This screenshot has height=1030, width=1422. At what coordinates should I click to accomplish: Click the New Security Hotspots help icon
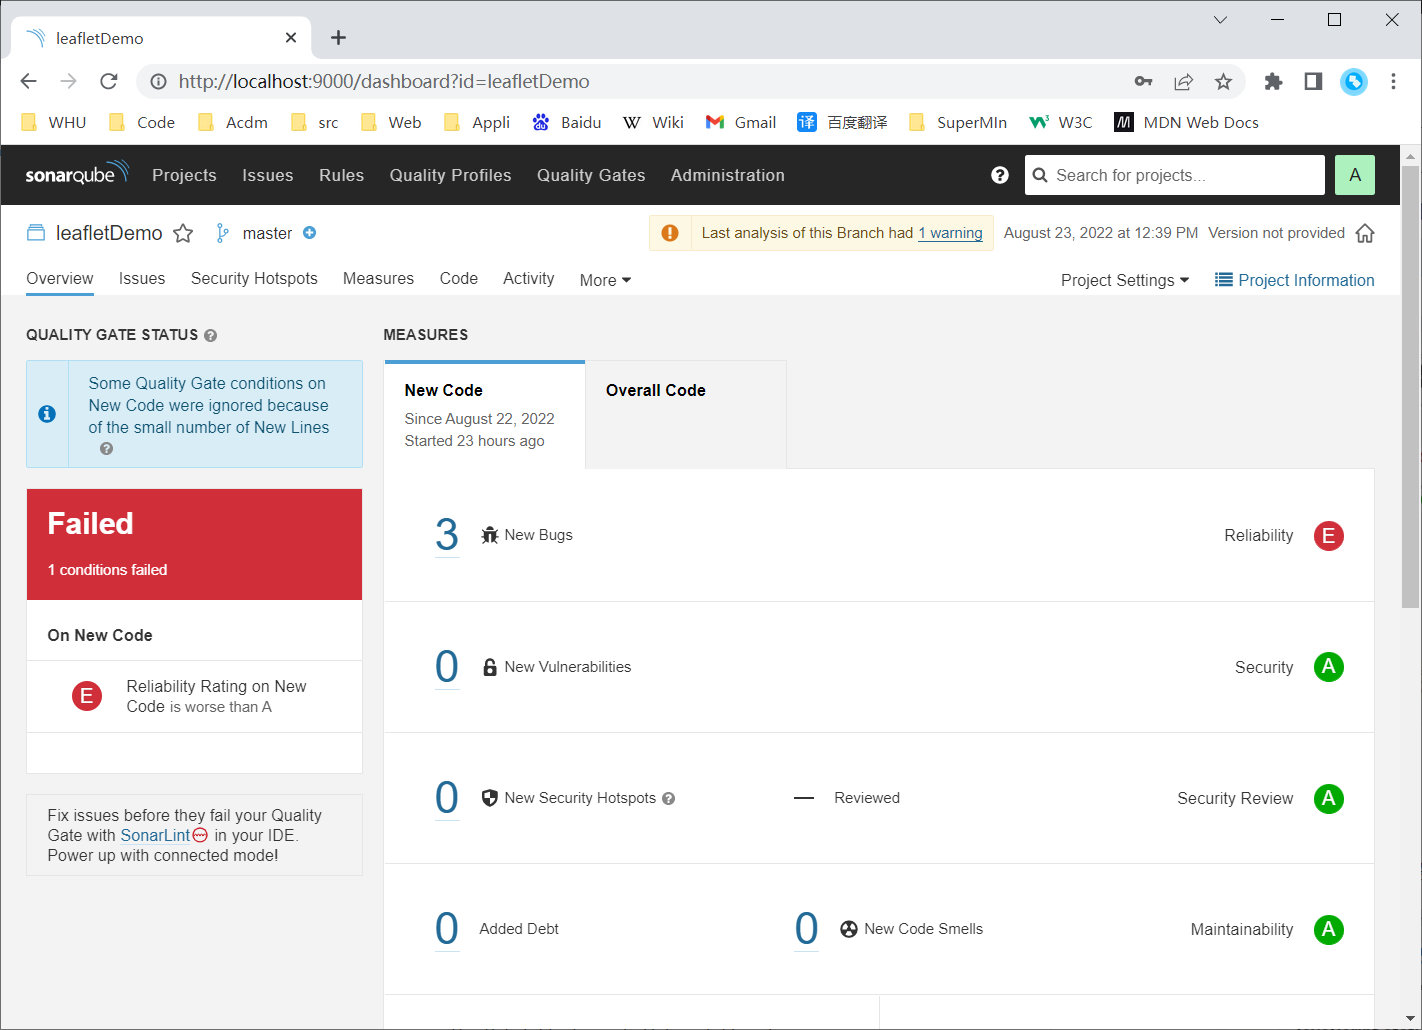click(669, 799)
